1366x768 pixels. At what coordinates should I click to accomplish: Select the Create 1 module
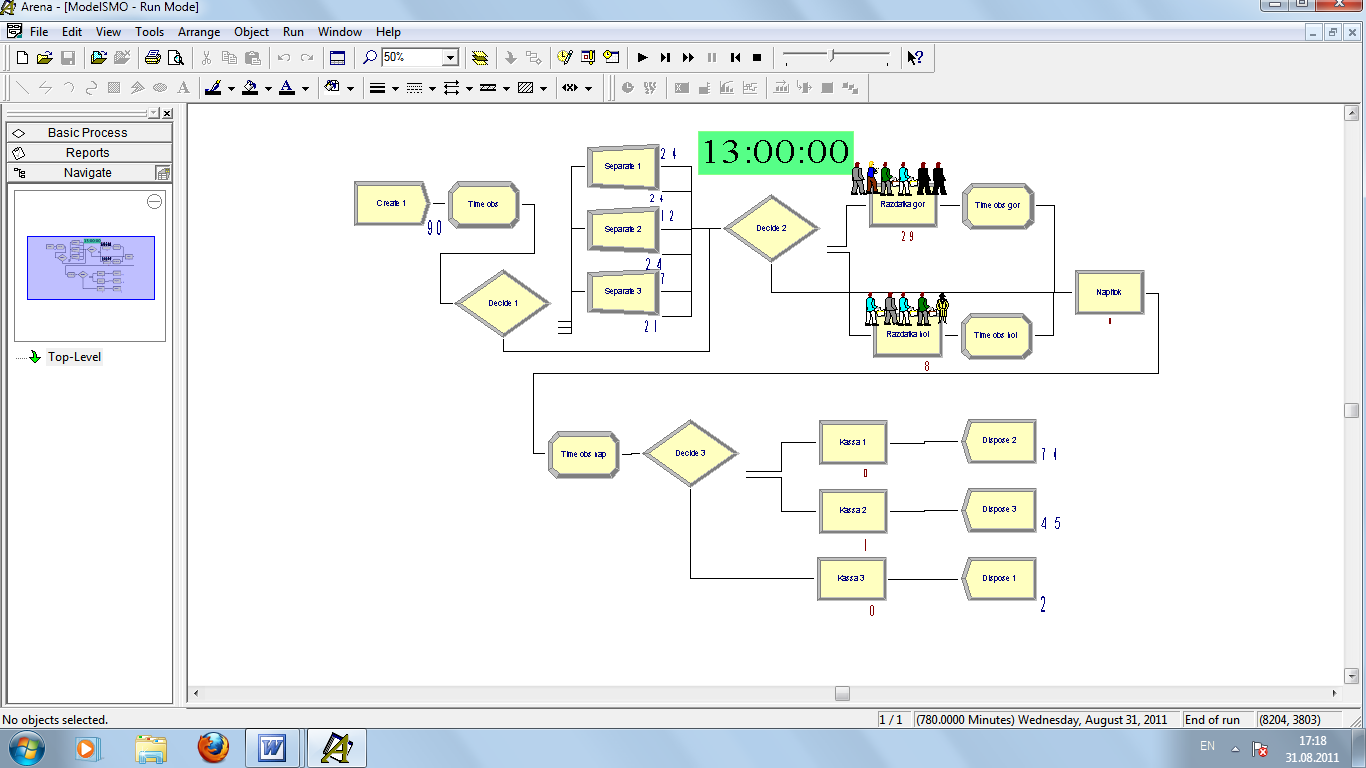391,203
